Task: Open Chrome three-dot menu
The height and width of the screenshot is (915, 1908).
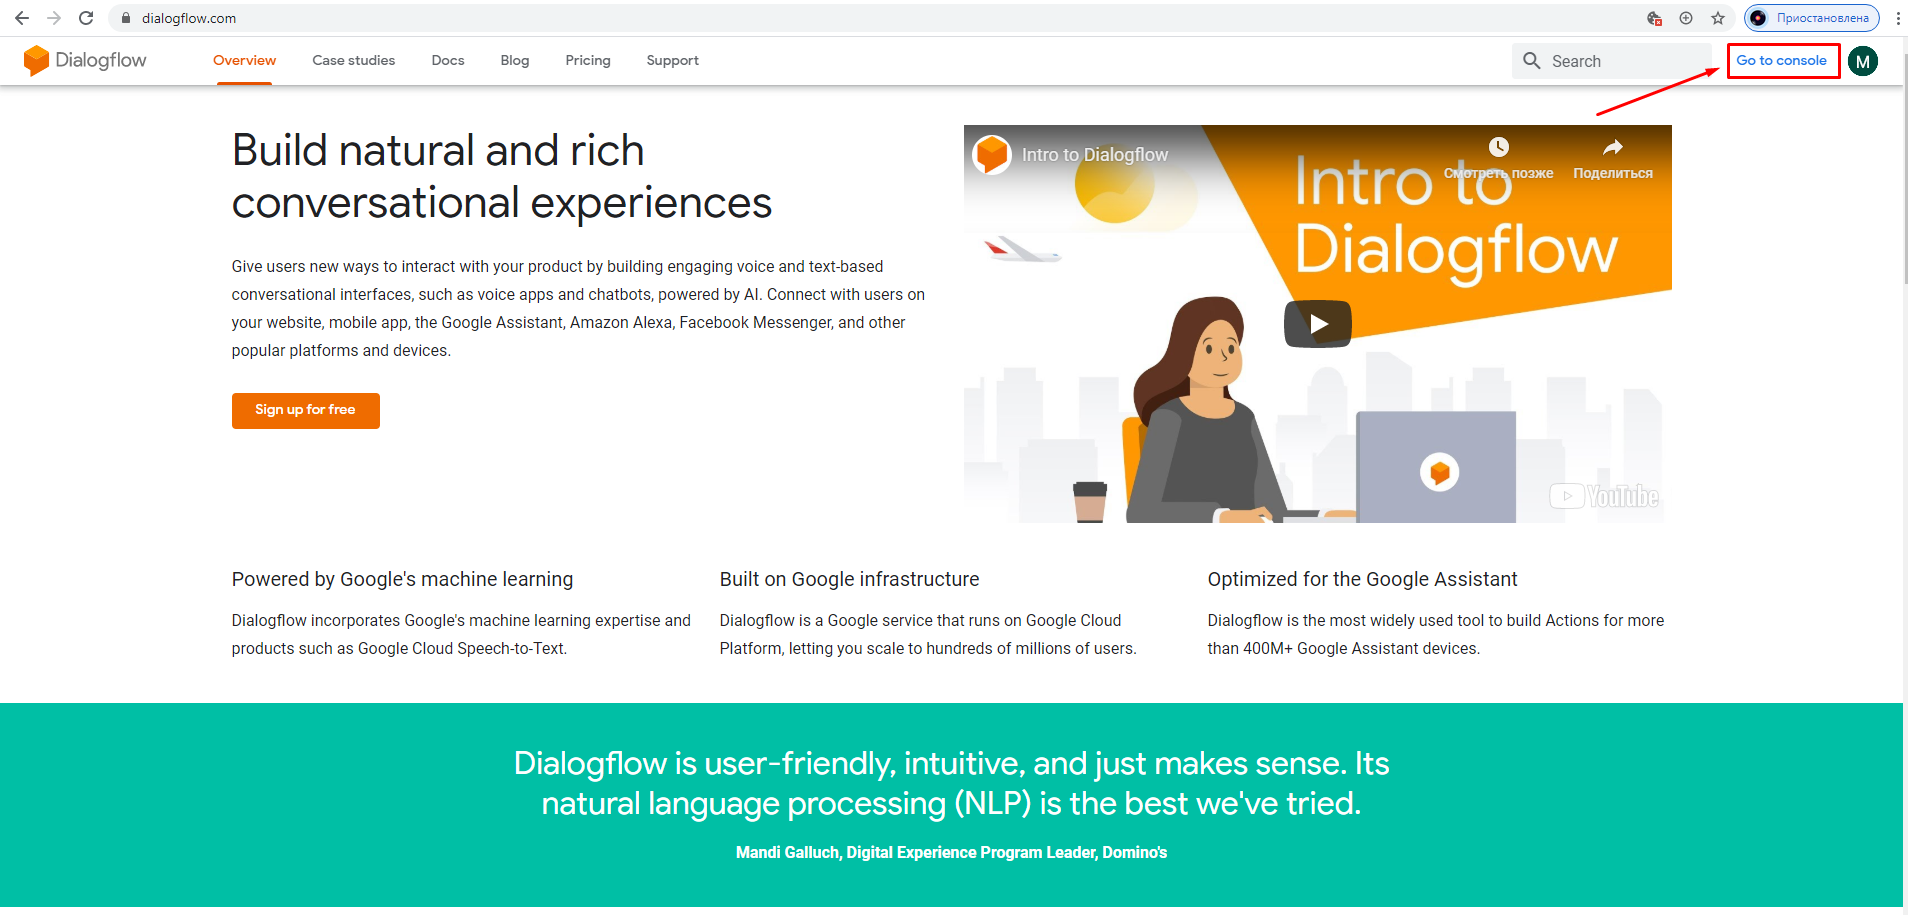Action: point(1897,18)
